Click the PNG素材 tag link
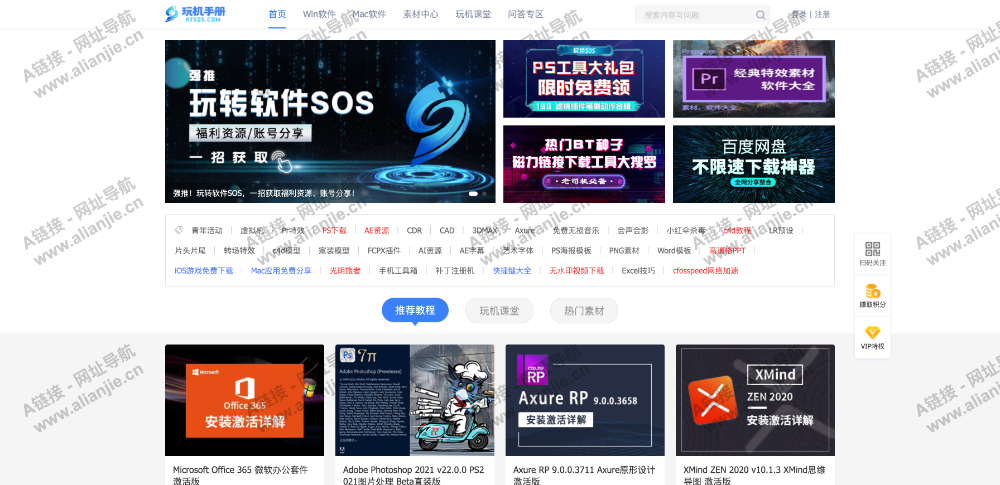The width and height of the screenshot is (1000, 485). [x=624, y=251]
